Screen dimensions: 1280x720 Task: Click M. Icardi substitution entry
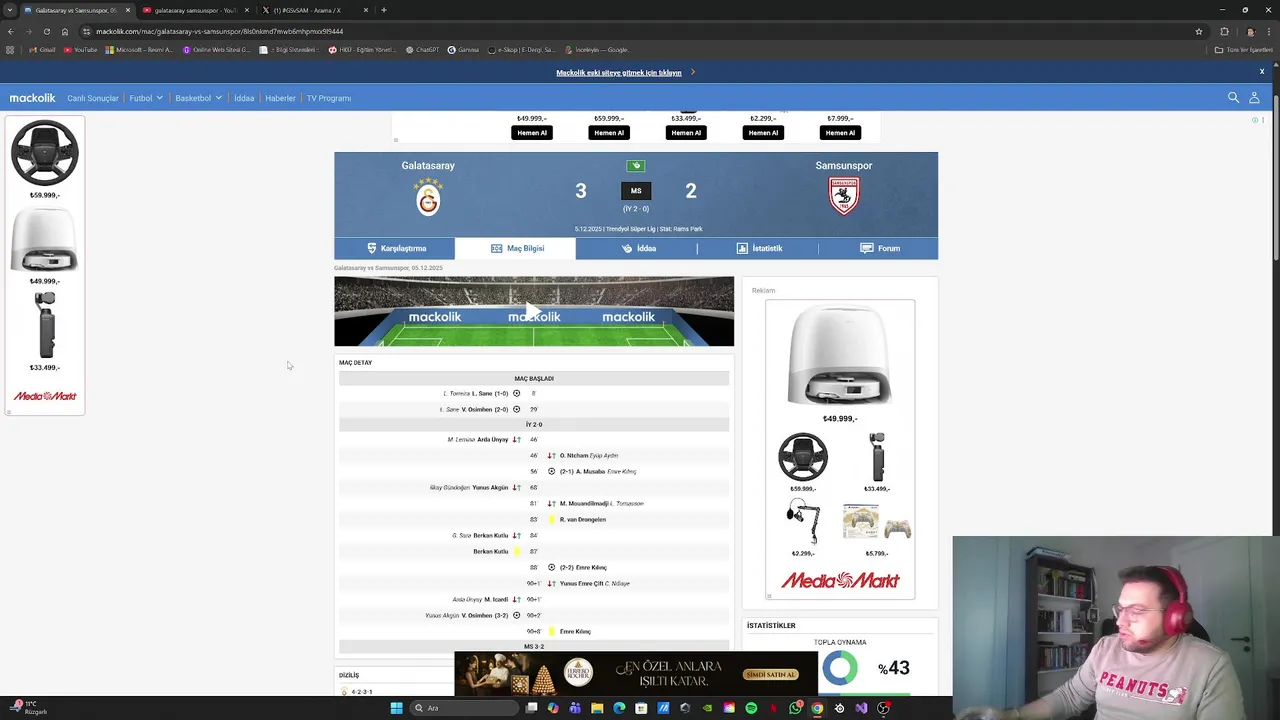click(496, 599)
